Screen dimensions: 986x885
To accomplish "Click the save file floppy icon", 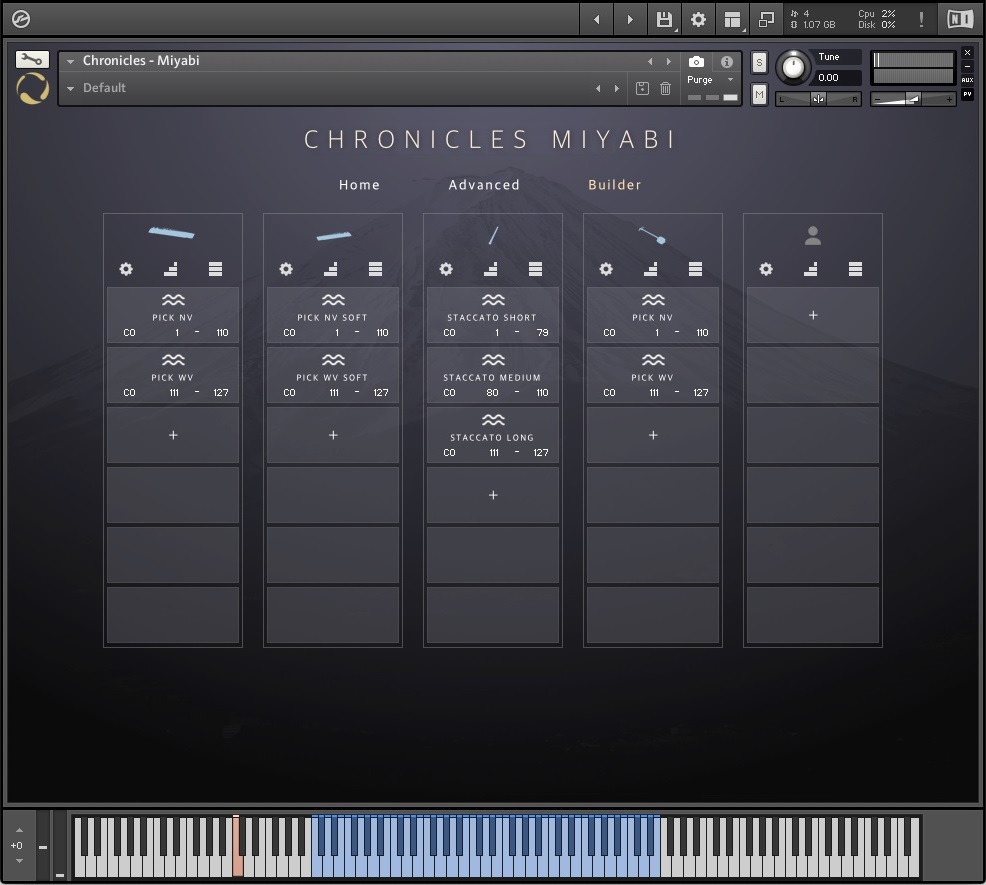I will [664, 19].
